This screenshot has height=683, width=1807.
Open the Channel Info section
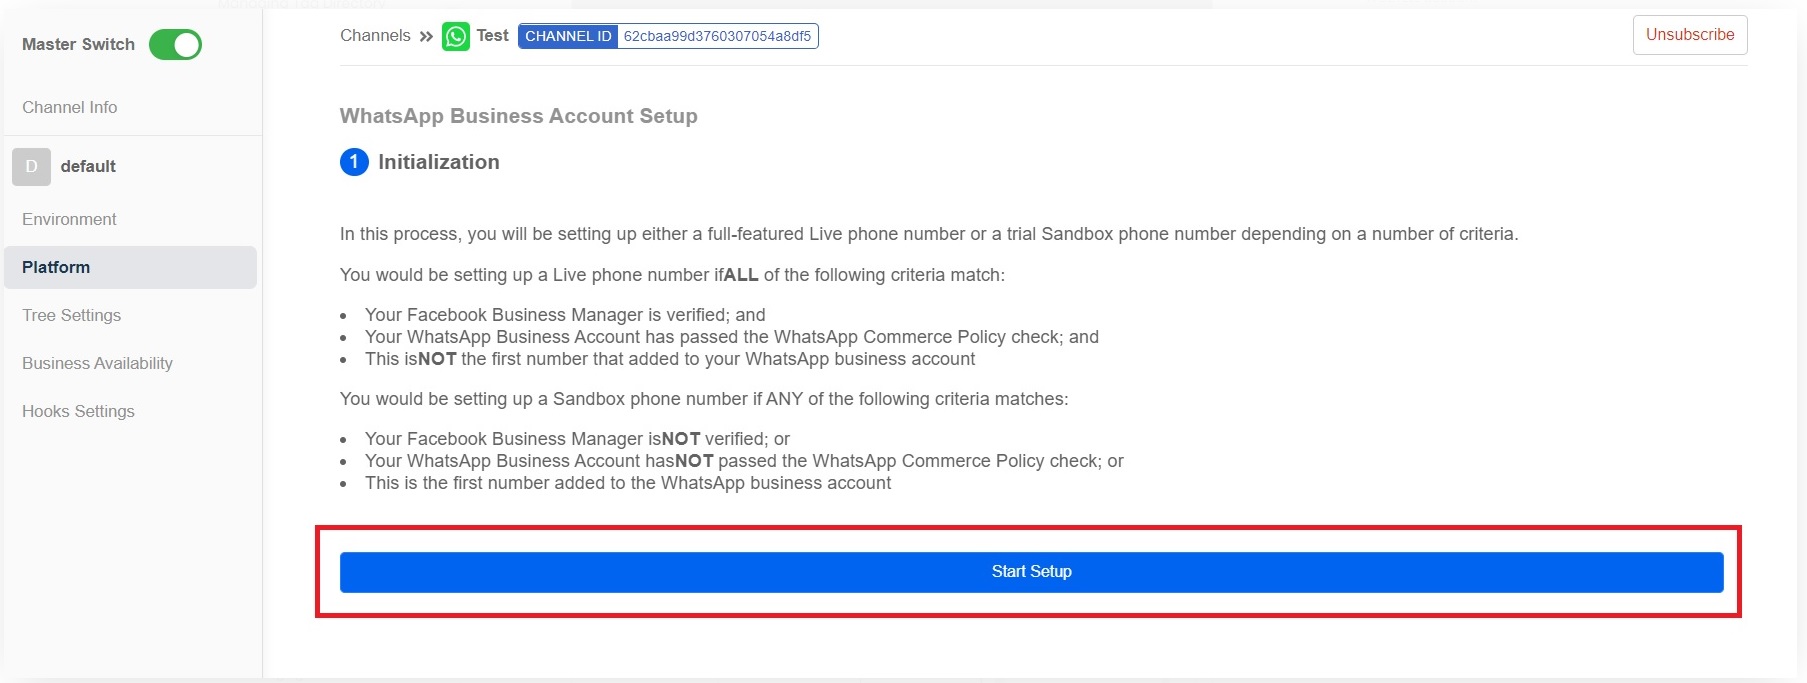coord(70,107)
